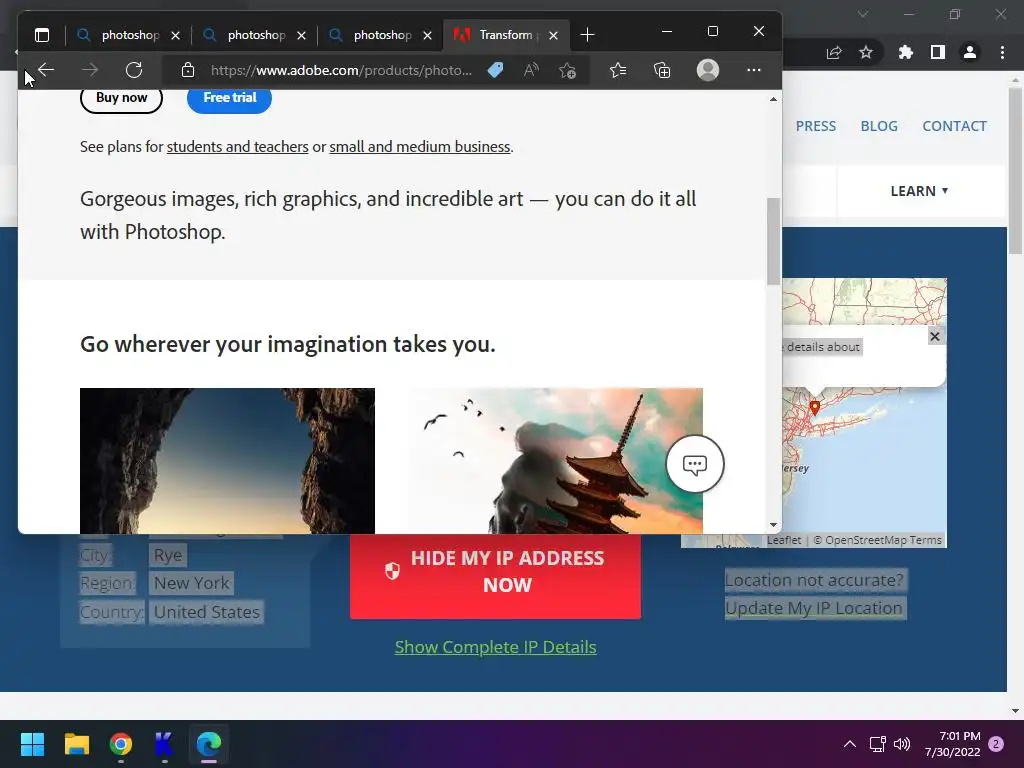
Task: Open Chrome extensions puzzle icon
Action: 905,52
